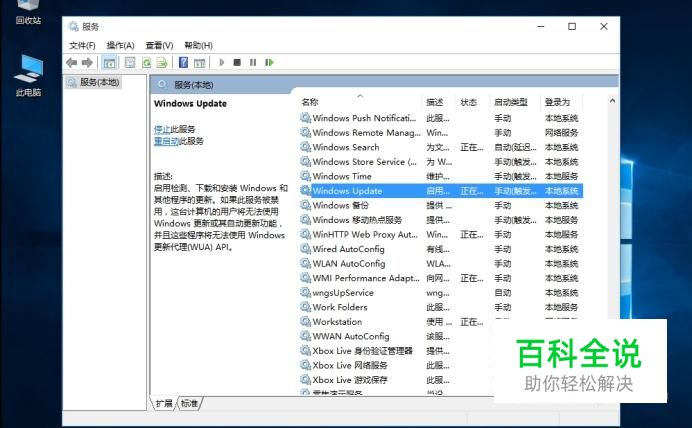Click the Refresh toolbar icon

point(147,63)
